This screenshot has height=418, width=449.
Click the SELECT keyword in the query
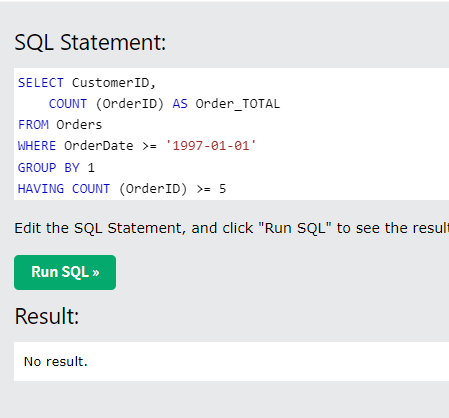click(41, 83)
